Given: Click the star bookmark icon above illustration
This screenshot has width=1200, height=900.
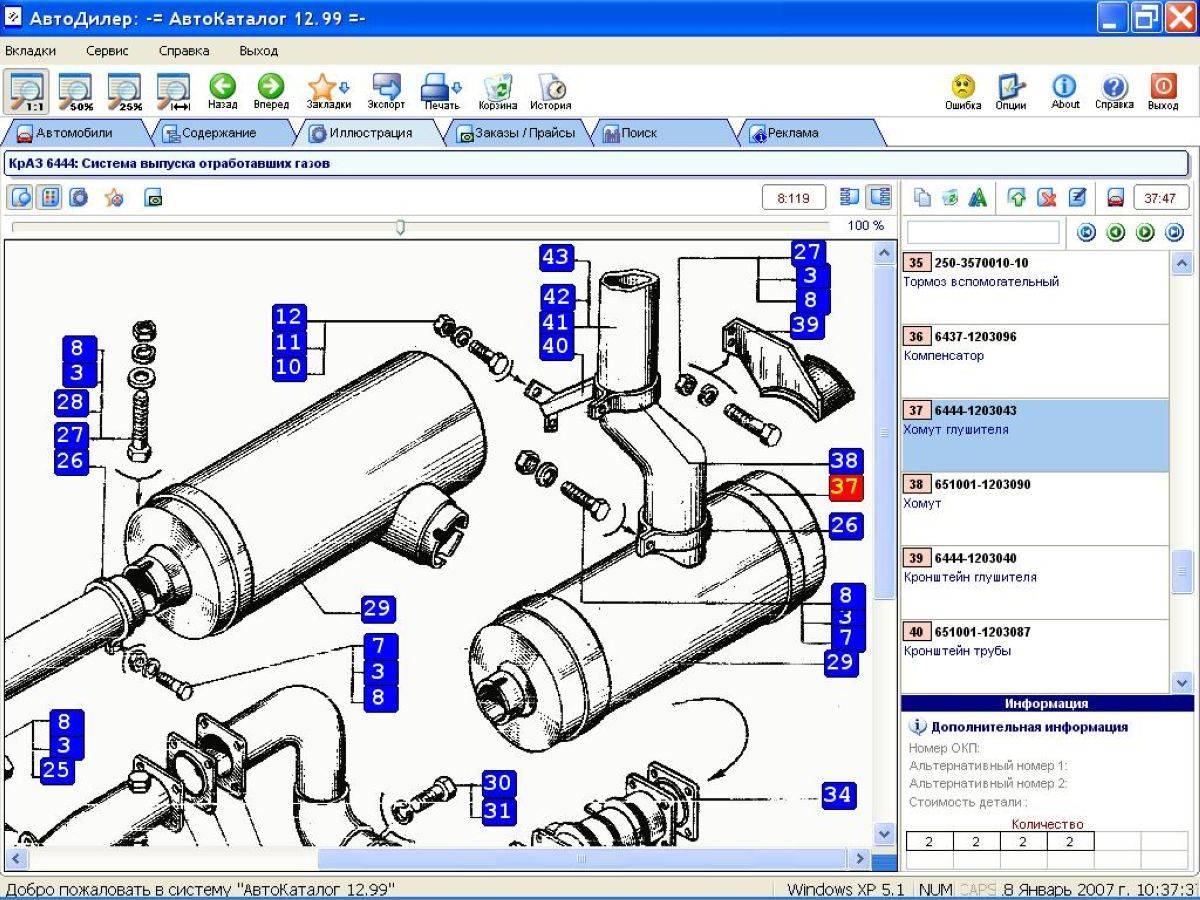Looking at the screenshot, I should pos(114,197).
